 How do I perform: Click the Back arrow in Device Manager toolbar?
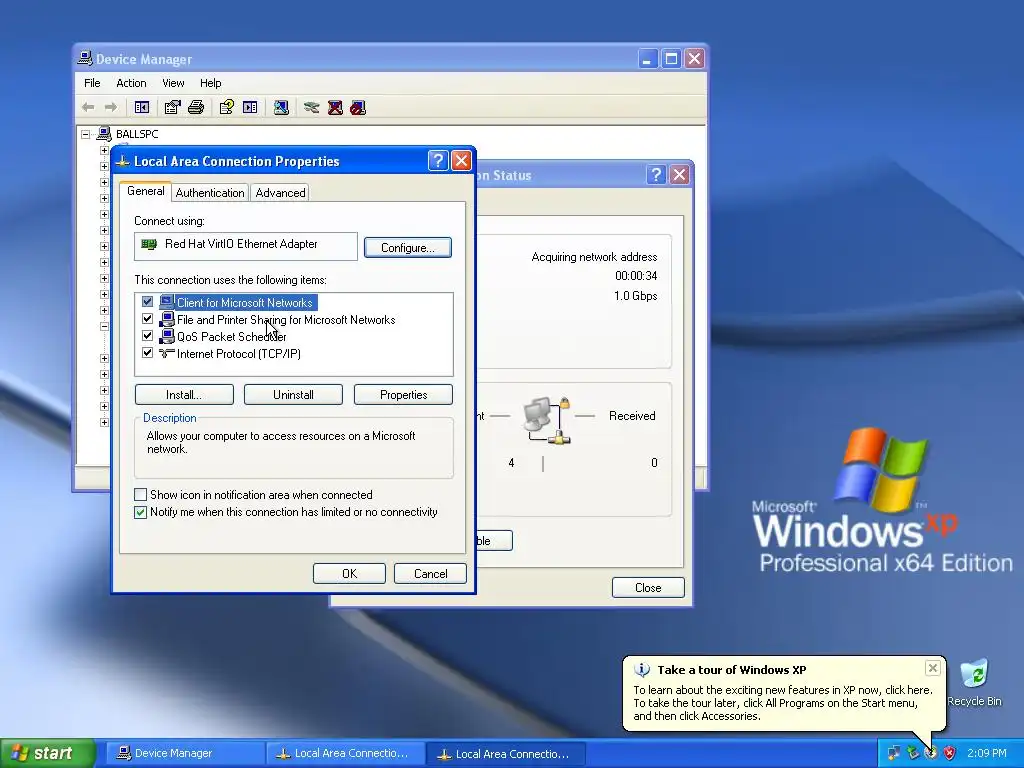click(88, 107)
